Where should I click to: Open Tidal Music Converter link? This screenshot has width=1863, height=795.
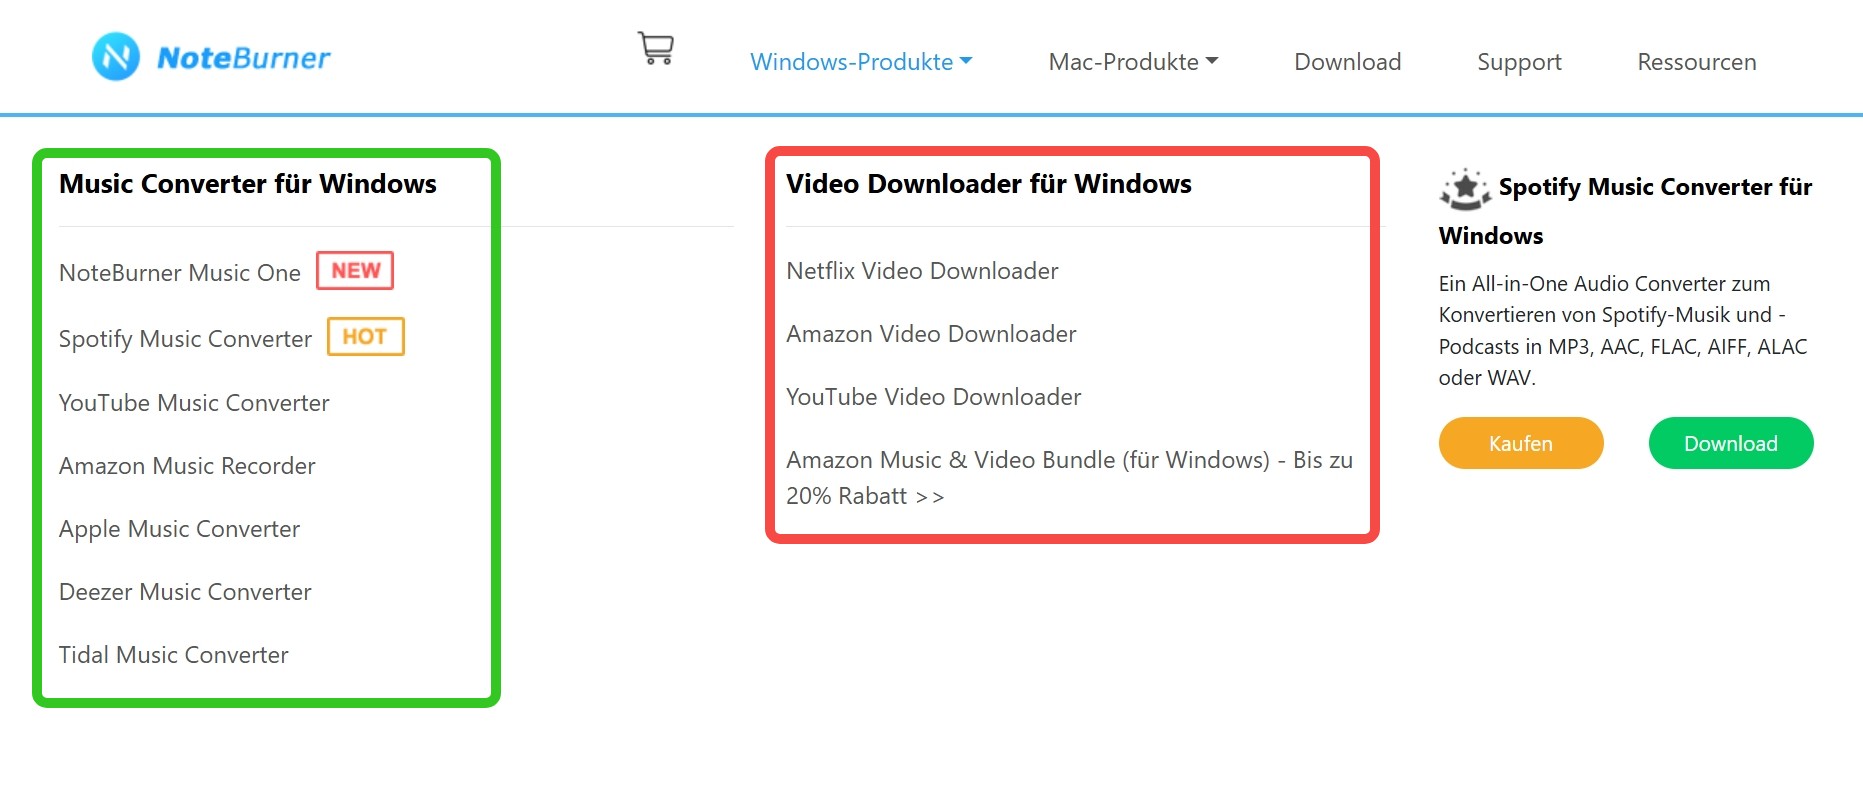[174, 655]
